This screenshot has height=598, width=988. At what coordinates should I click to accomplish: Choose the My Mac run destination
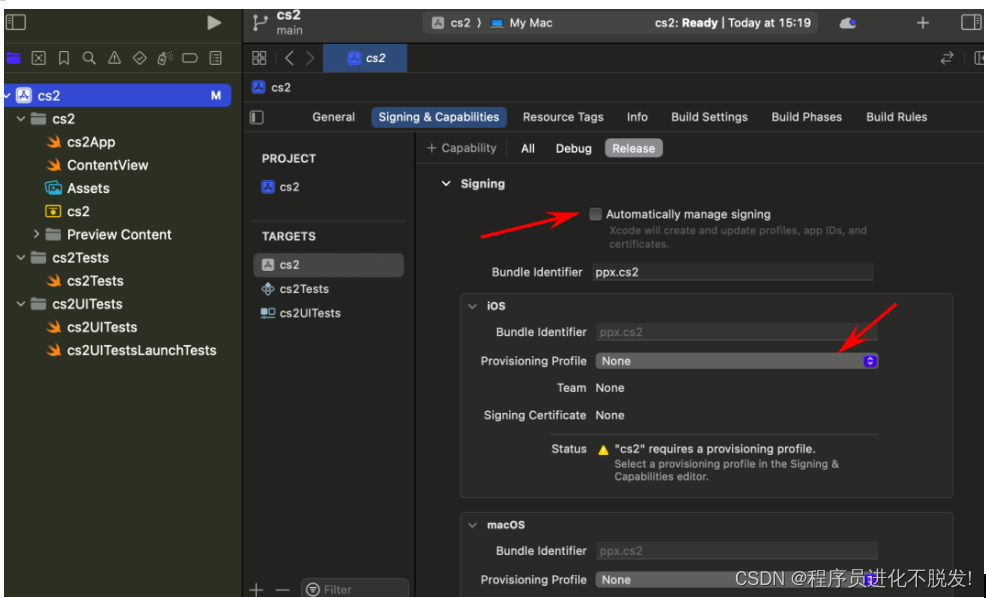(x=522, y=23)
